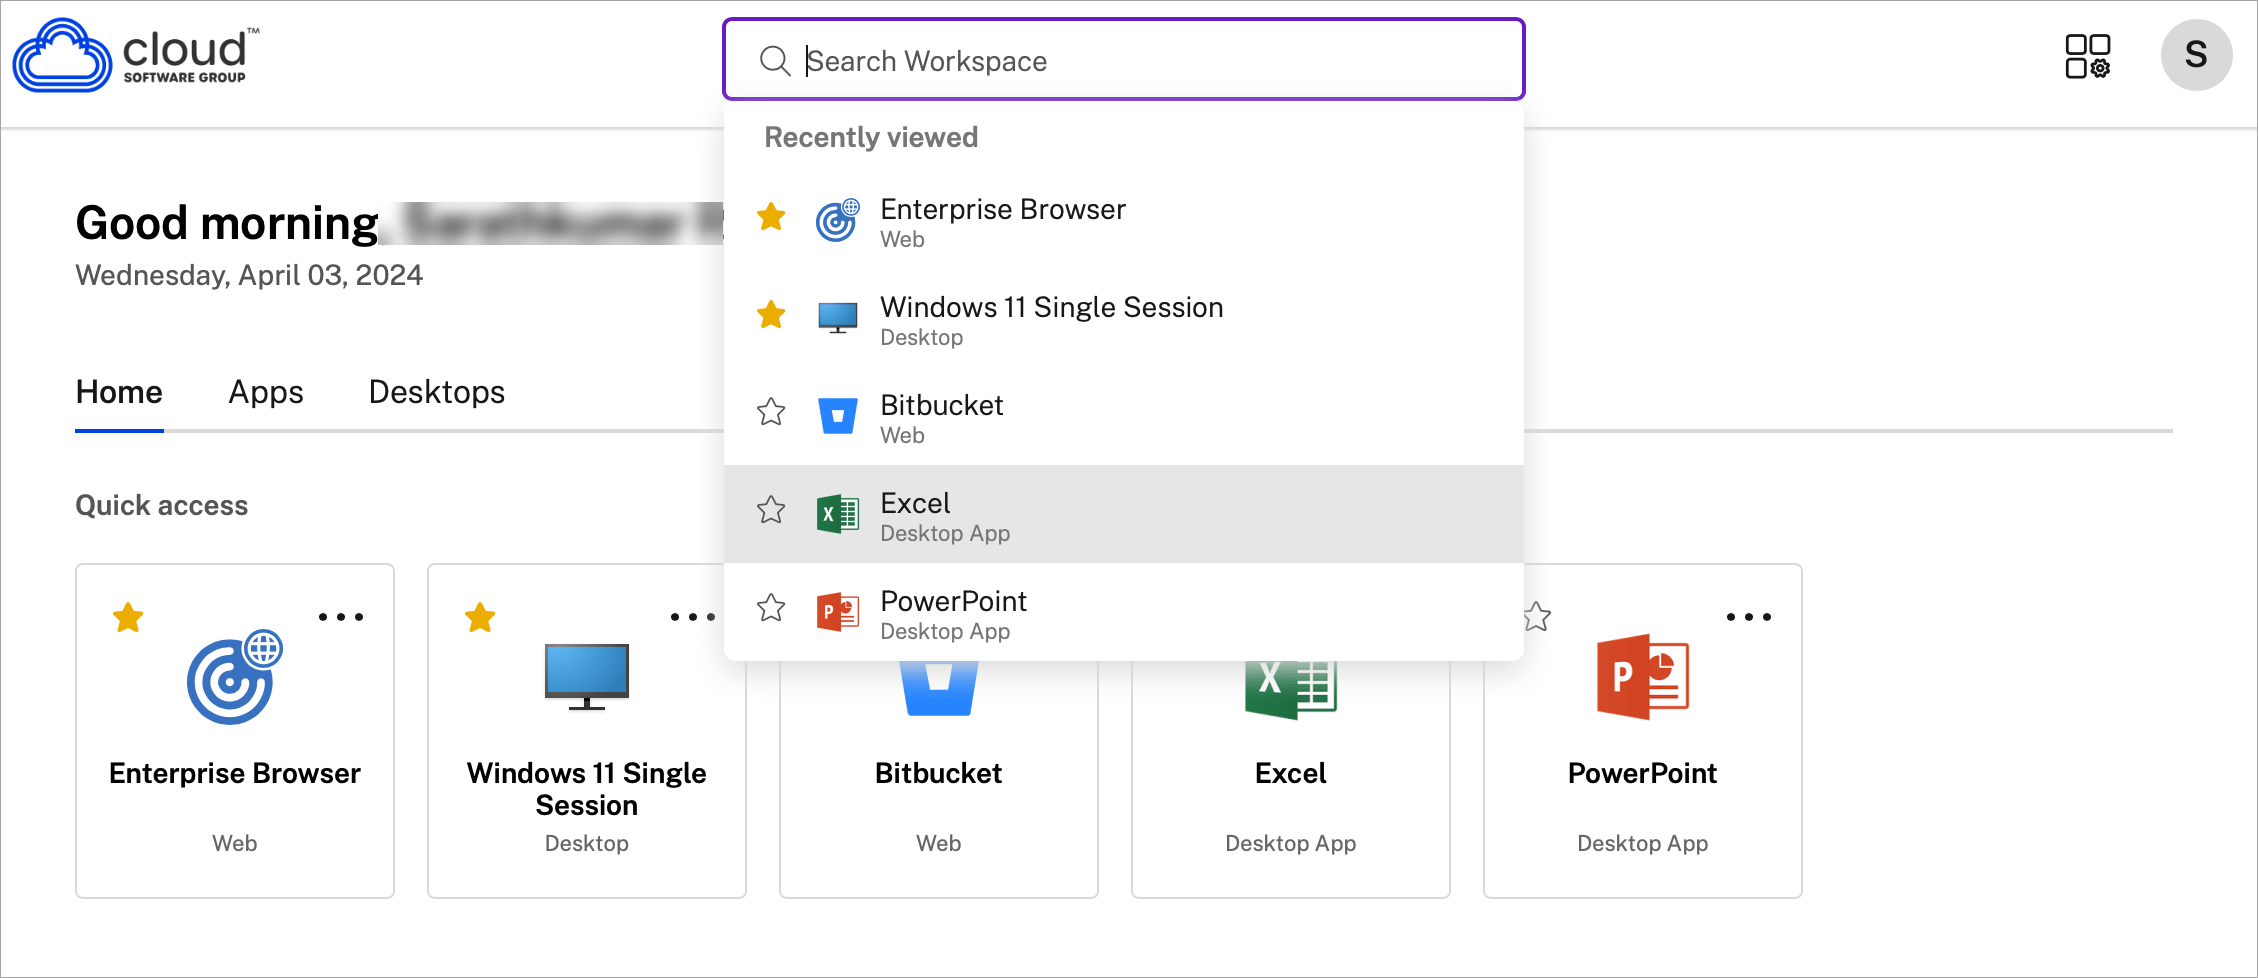Click the Bitbucket icon in Recently viewed

pos(838,416)
